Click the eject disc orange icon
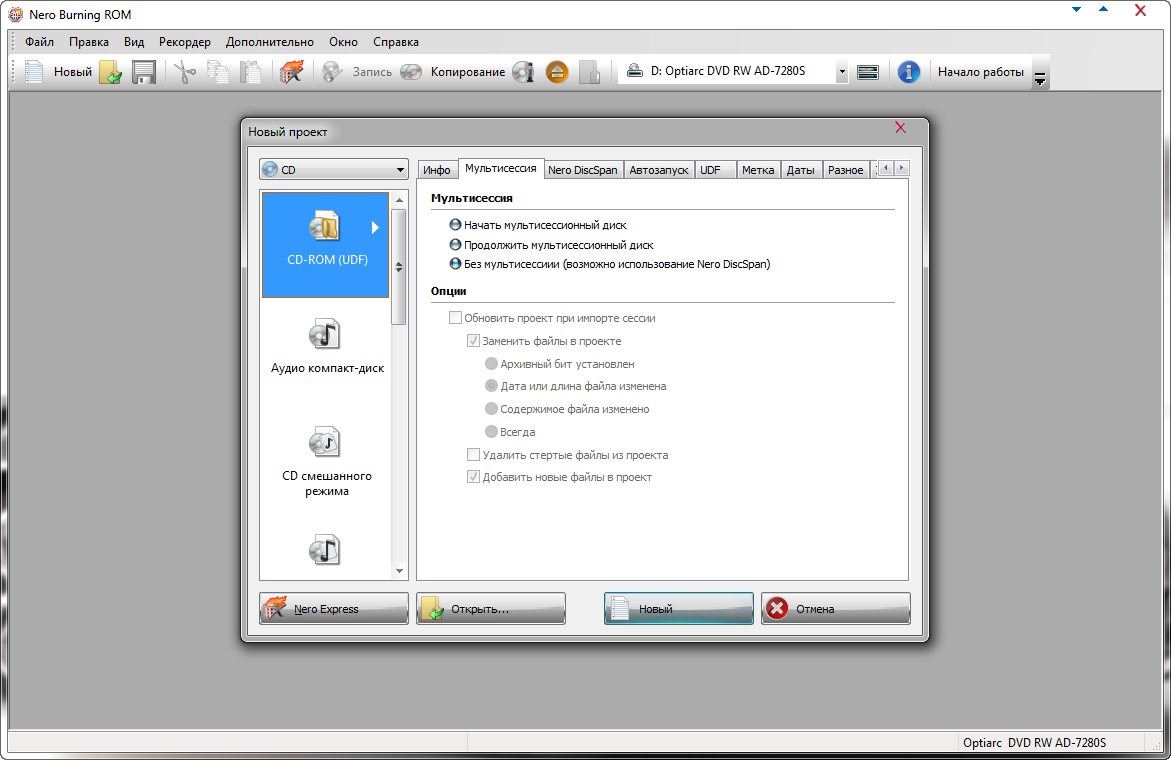 pyautogui.click(x=557, y=72)
